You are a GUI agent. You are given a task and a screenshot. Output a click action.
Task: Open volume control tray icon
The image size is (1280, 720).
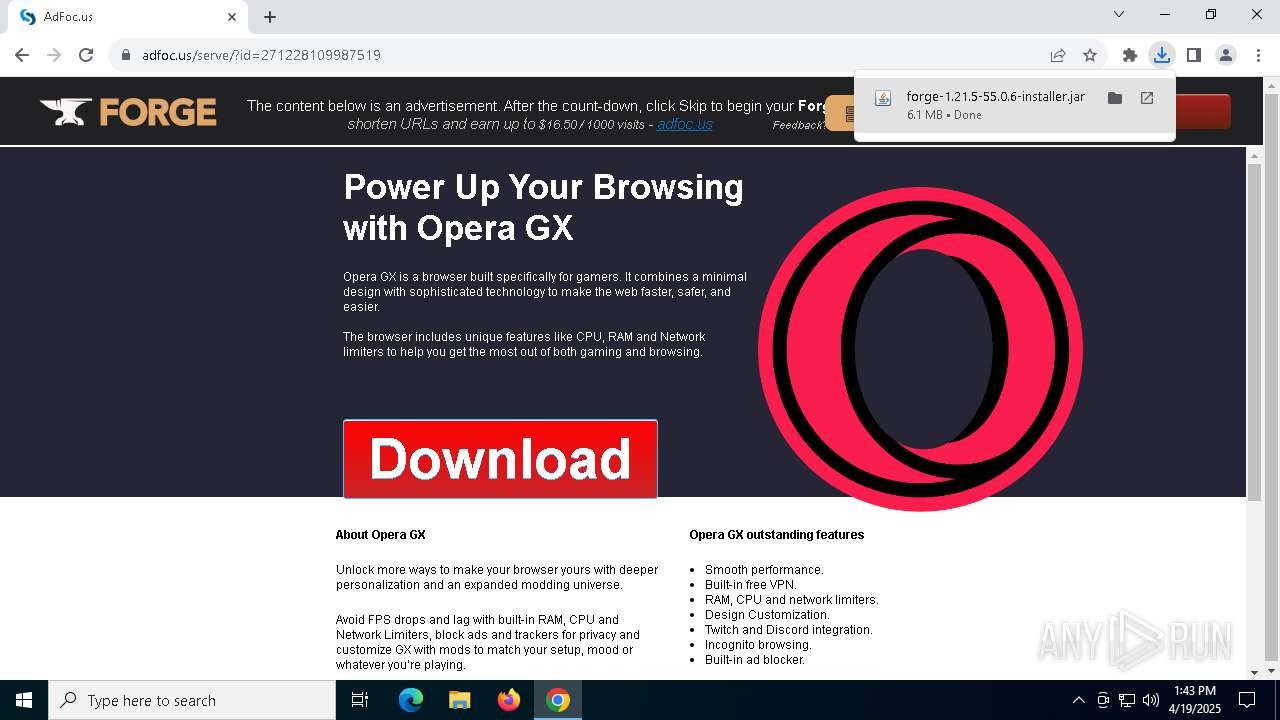1151,700
